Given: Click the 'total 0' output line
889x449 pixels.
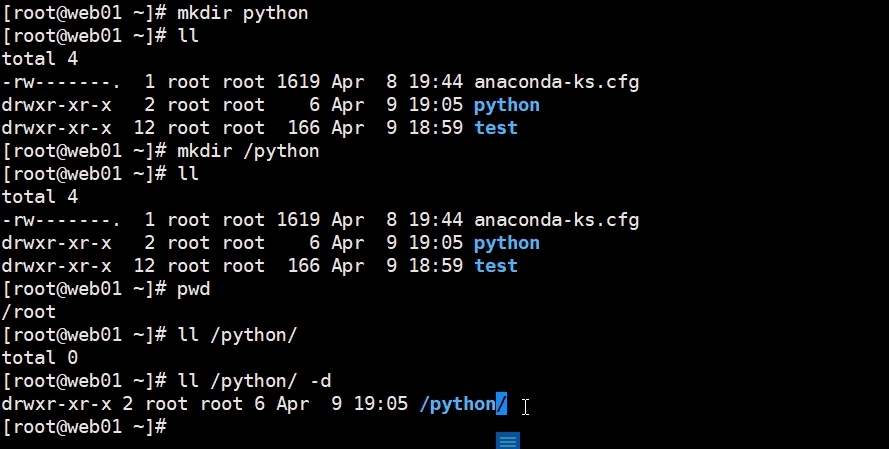Looking at the screenshot, I should [x=40, y=358].
